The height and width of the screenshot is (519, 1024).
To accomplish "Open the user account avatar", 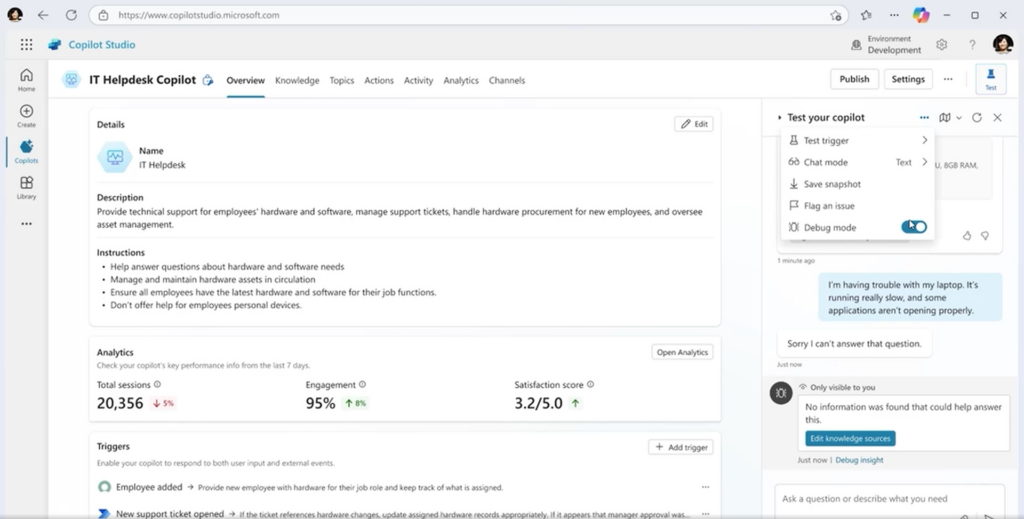I will (x=1002, y=44).
